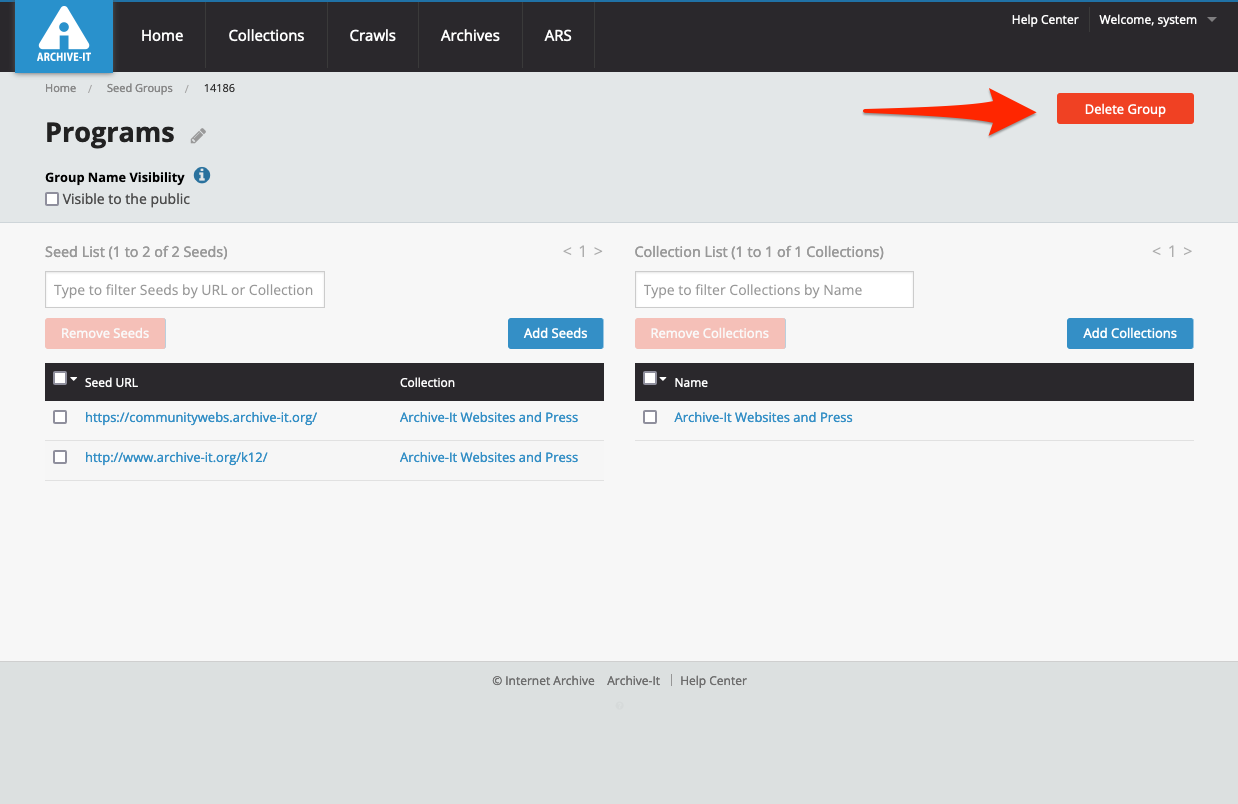The width and height of the screenshot is (1238, 804).
Task: Open the Collections menu in navbar
Action: [x=266, y=36]
